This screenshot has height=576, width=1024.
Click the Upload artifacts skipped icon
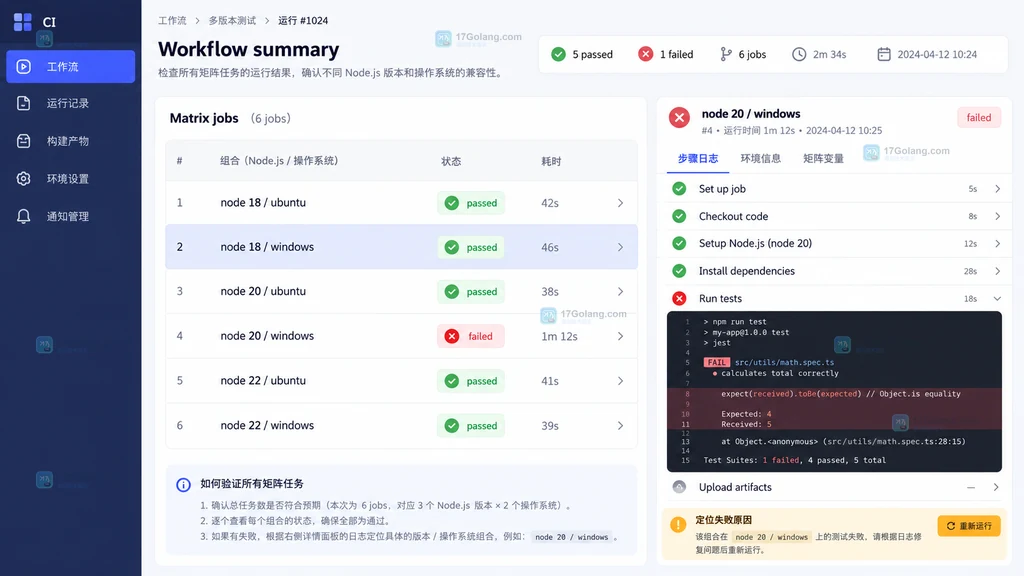(679, 487)
